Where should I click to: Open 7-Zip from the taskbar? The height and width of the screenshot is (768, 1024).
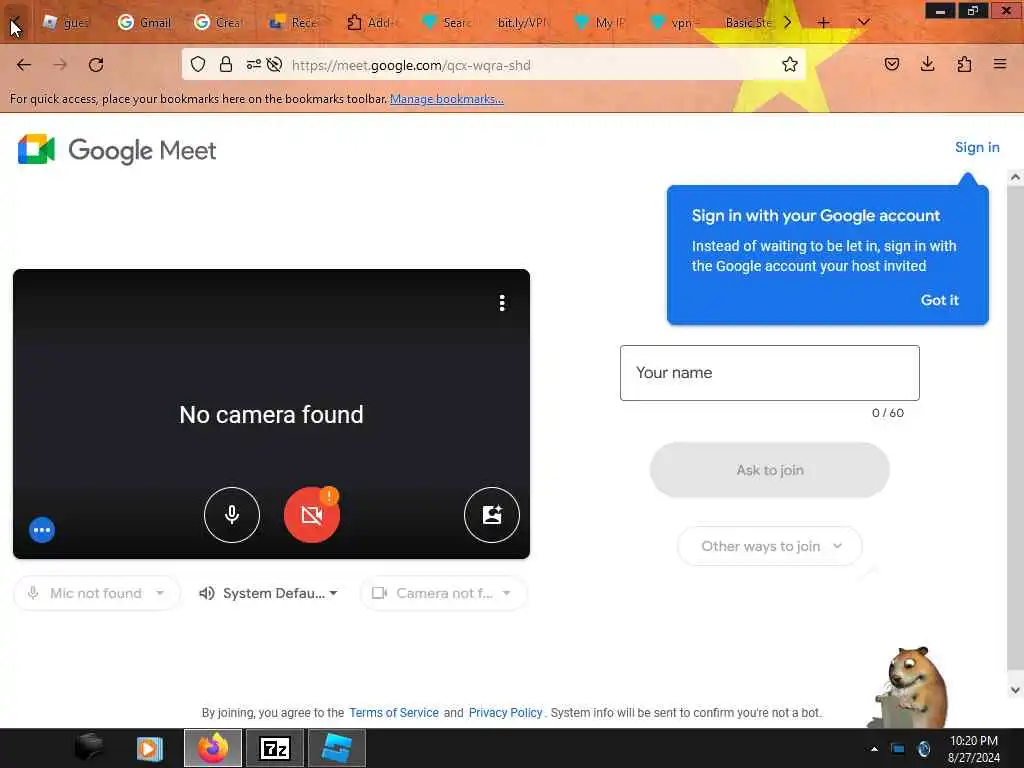coord(274,748)
